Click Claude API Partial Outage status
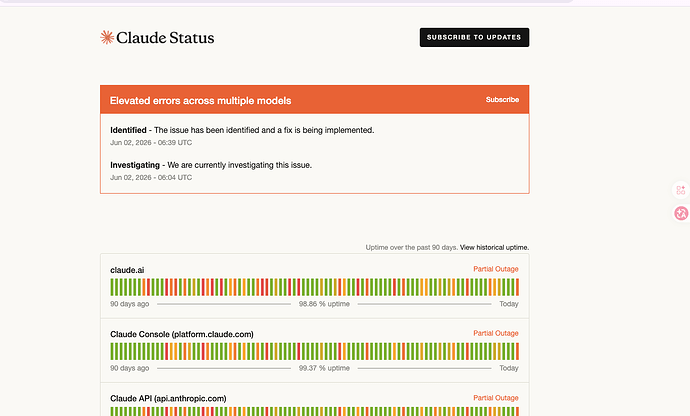The width and height of the screenshot is (690, 416). click(496, 398)
